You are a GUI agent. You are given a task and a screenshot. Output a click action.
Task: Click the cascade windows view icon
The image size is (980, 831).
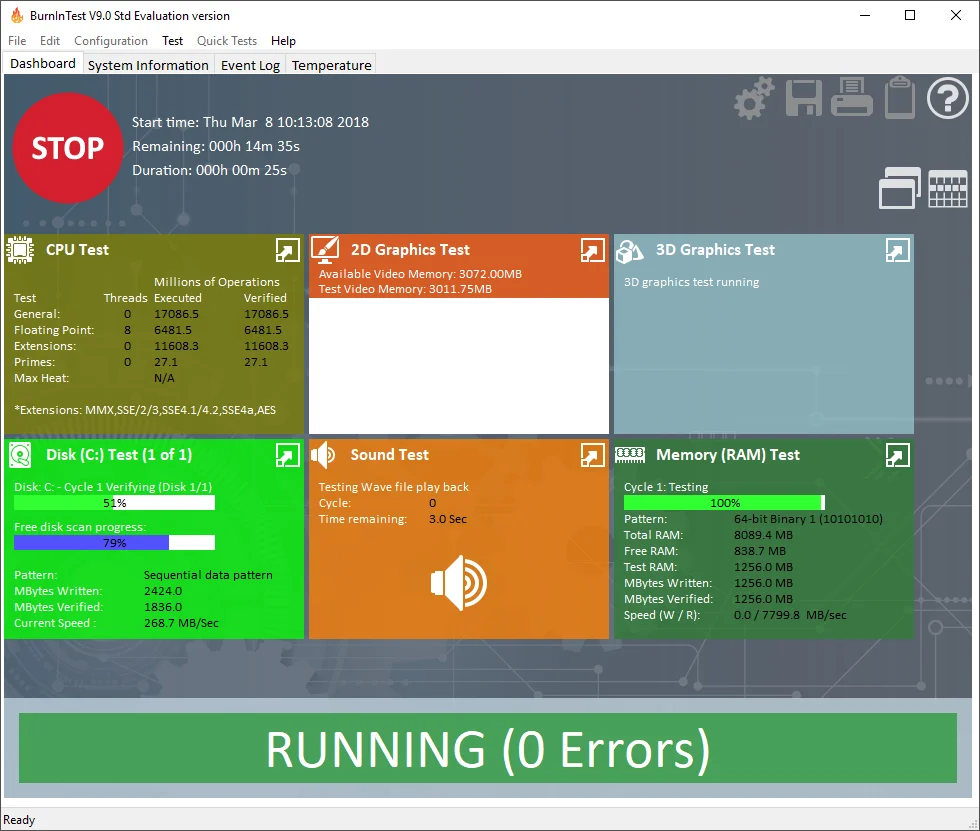point(899,187)
